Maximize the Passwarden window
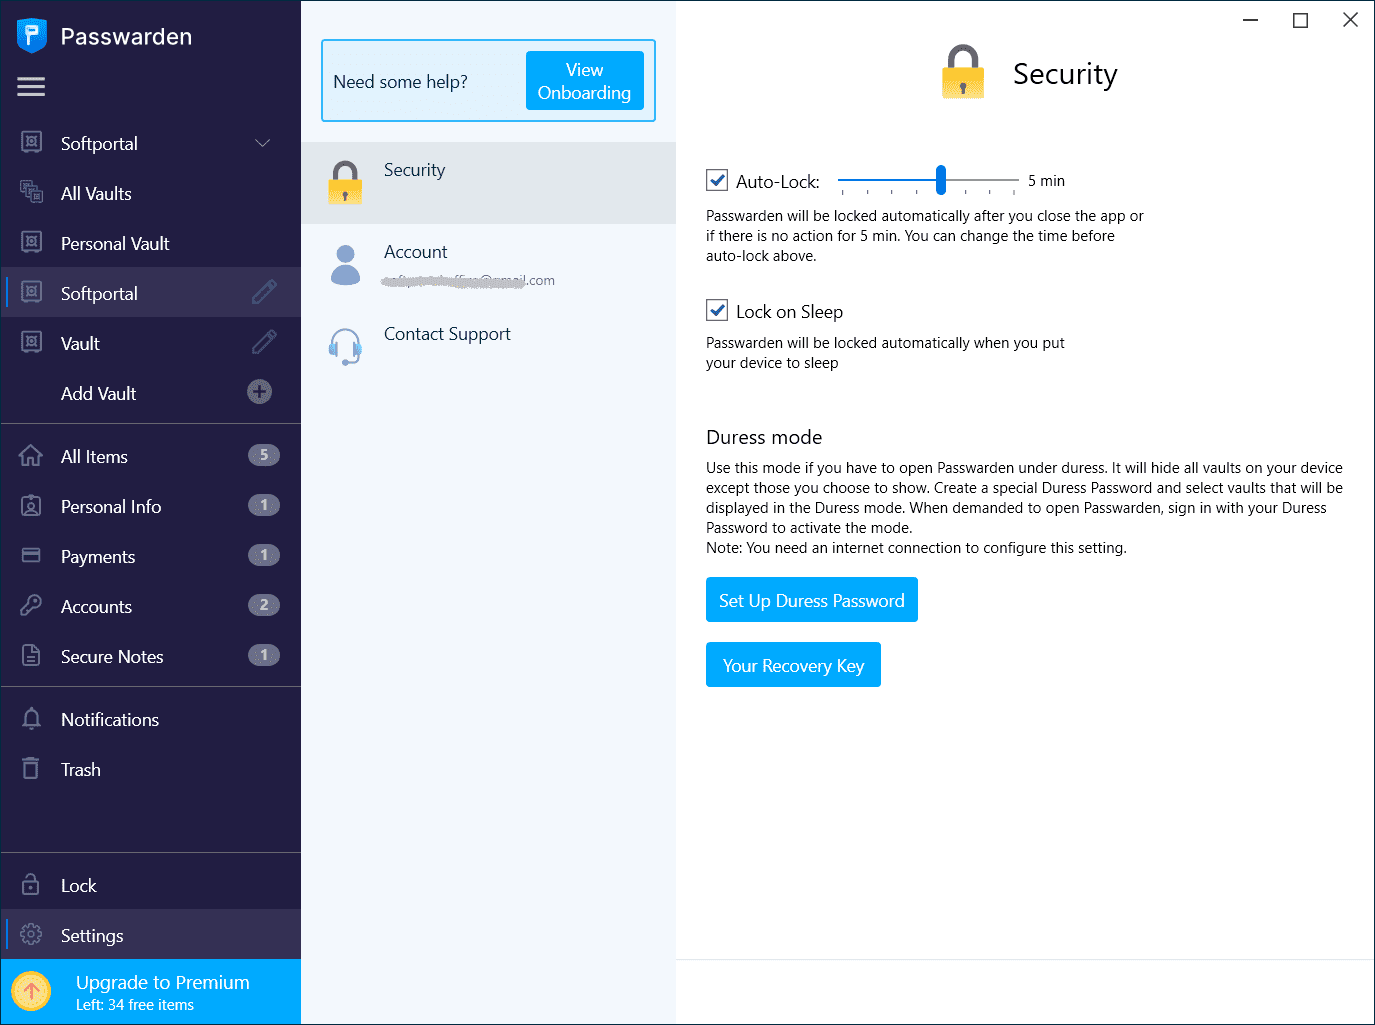Viewport: 1375px width, 1025px height. coord(1300,20)
